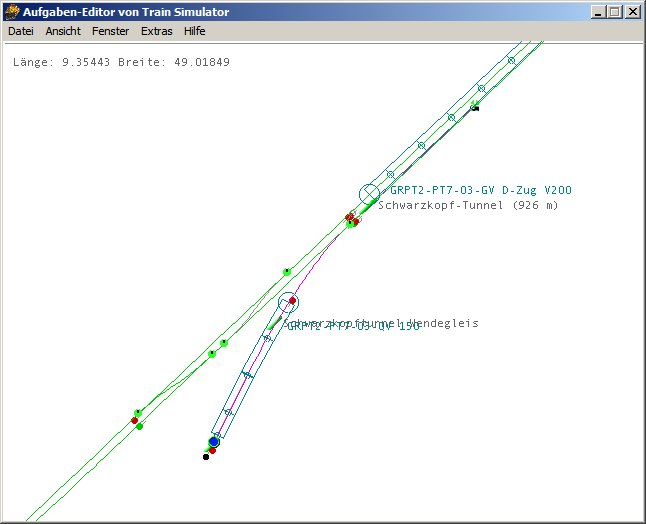
Task: Click the Länge Breite coordinate readout
Action: coord(122,62)
